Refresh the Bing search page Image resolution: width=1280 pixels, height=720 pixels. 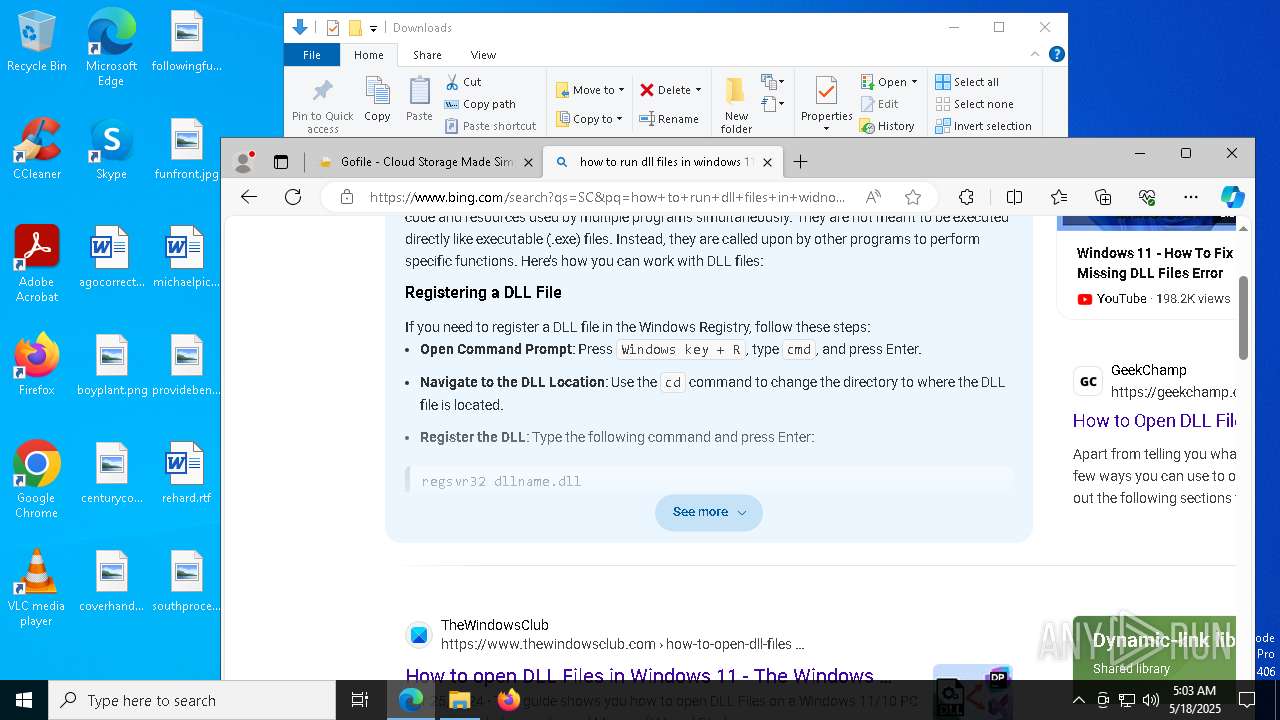tap(293, 197)
